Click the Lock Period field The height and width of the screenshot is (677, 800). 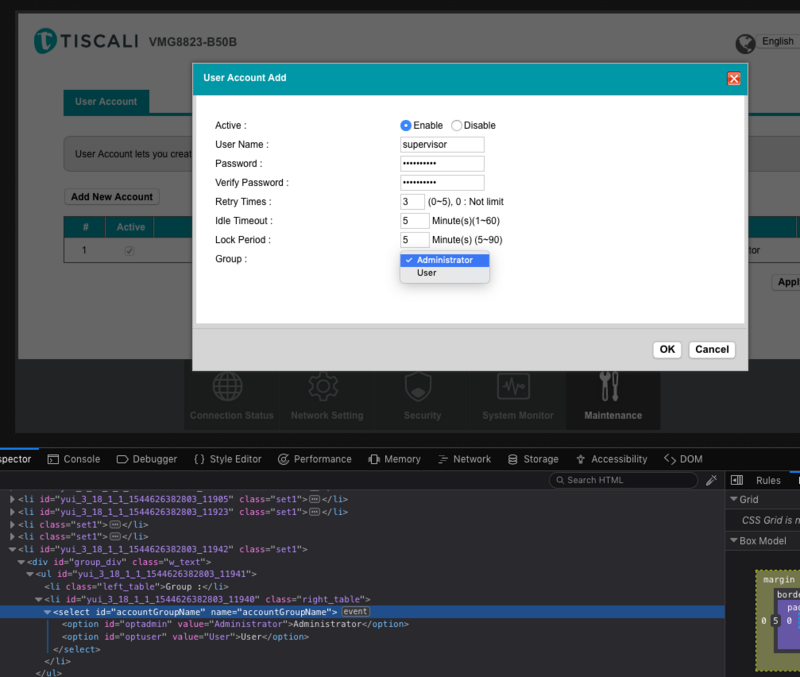coord(414,240)
